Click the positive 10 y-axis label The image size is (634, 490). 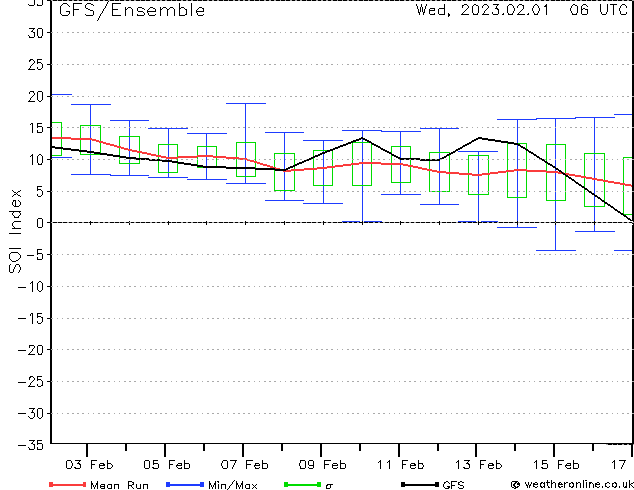[36, 160]
